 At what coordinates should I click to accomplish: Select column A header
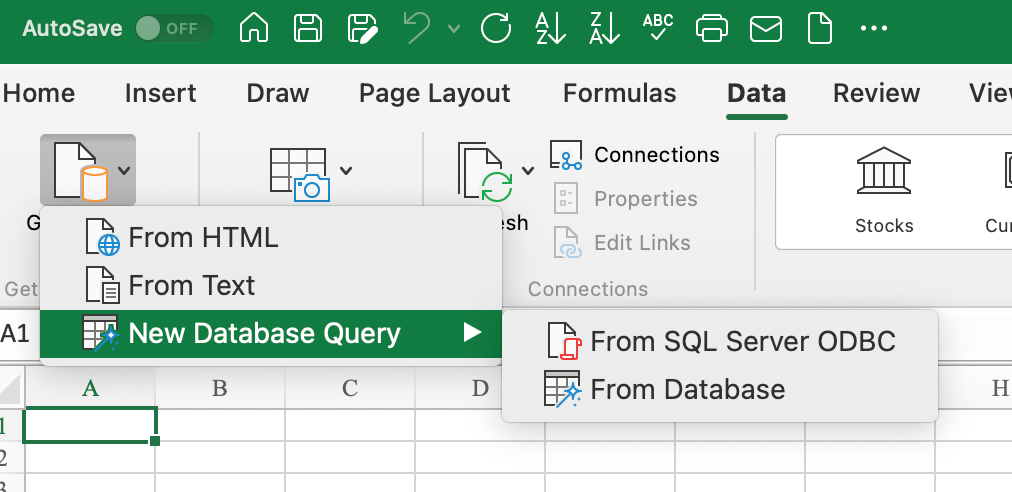(90, 388)
